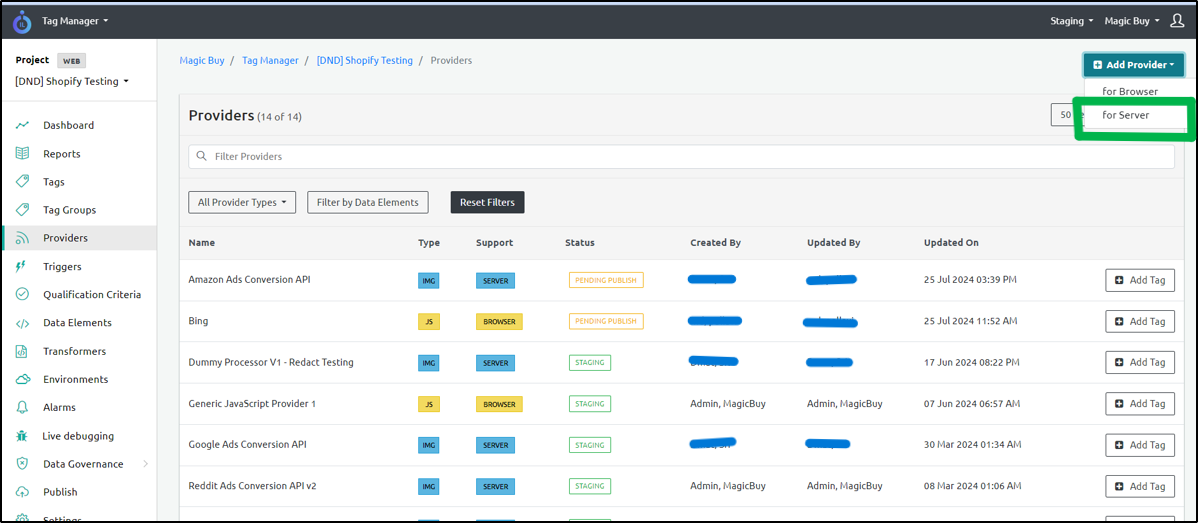
Task: Click the Reset Filters button
Action: click(x=487, y=202)
